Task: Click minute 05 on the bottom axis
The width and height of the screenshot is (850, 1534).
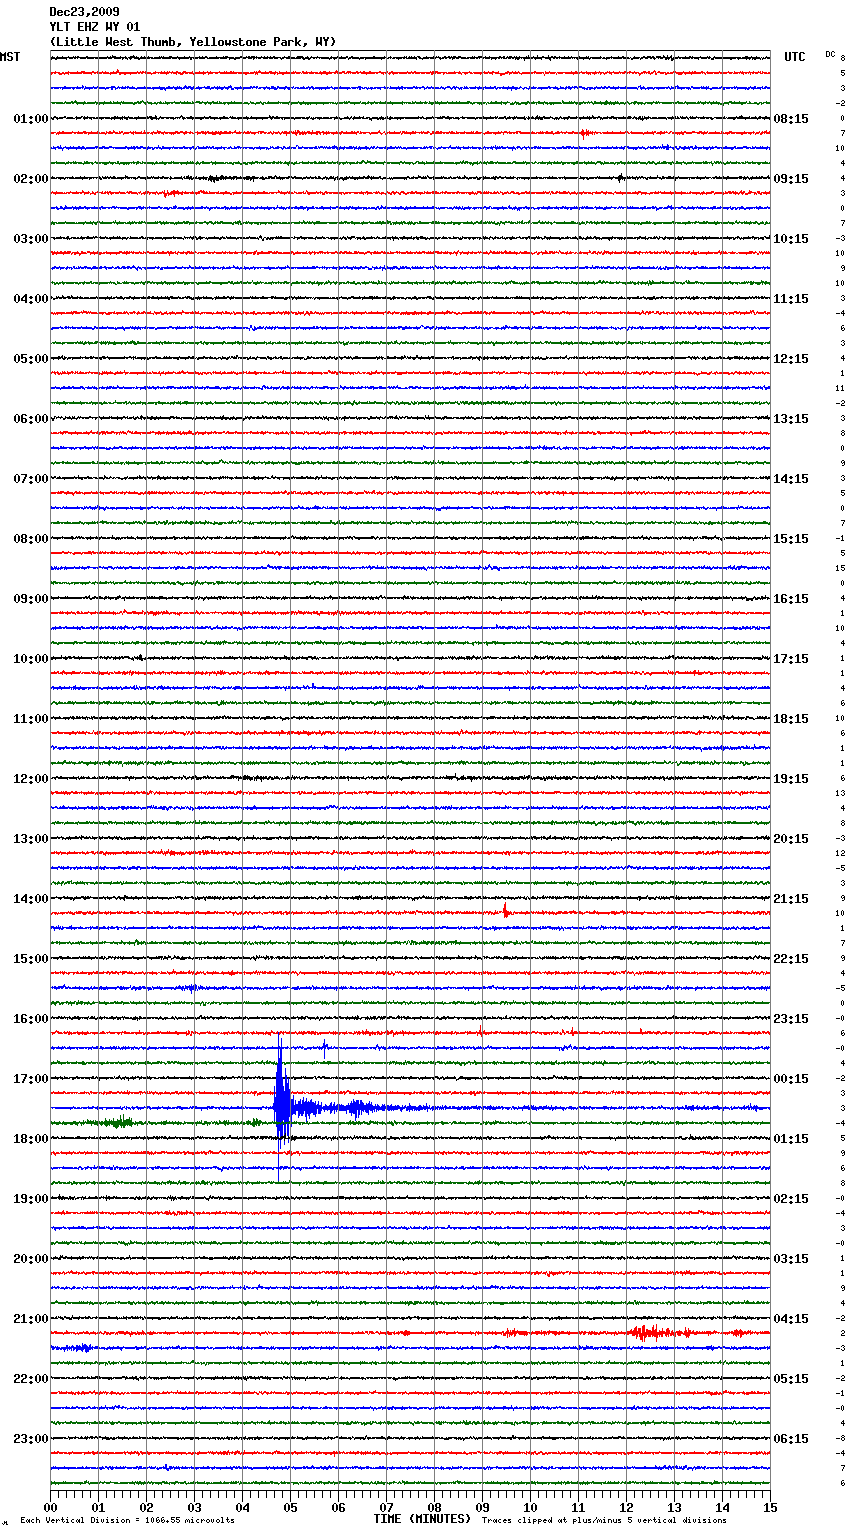Action: (x=290, y=1507)
